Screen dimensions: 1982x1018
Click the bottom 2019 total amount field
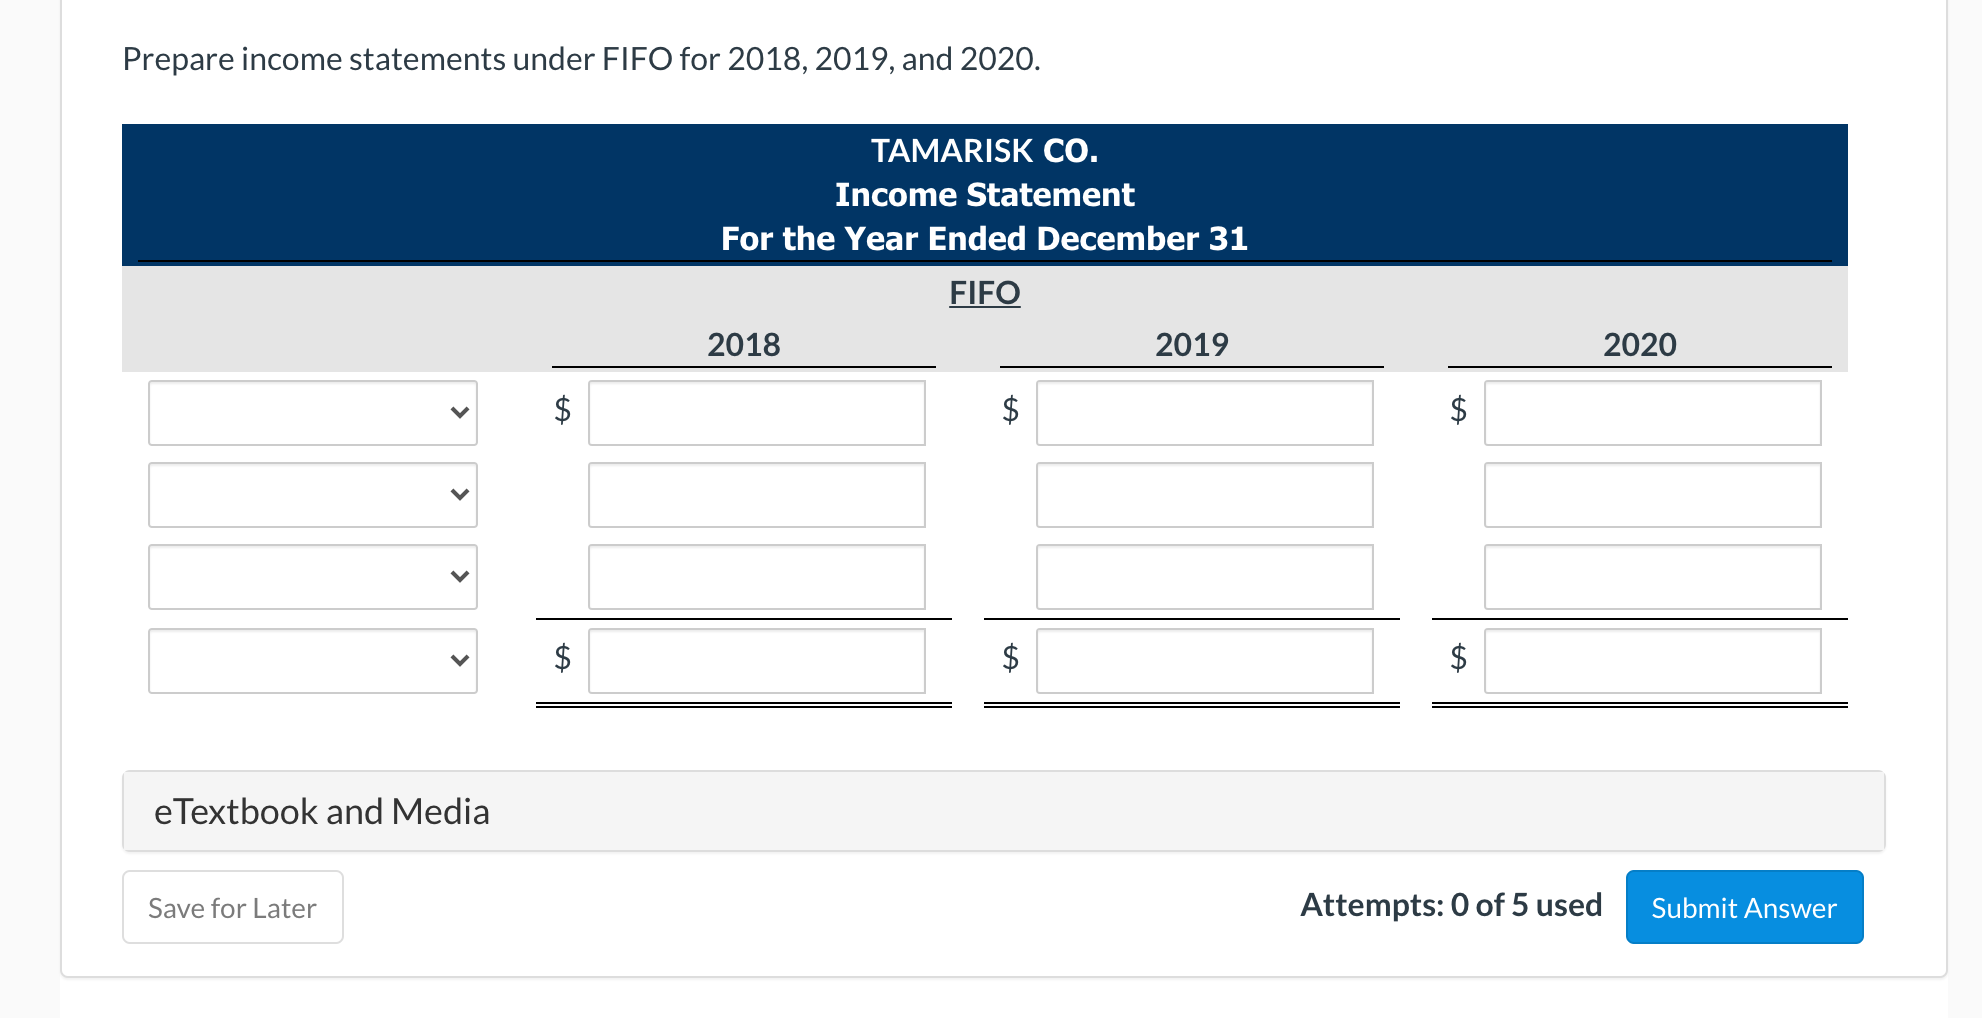[x=1204, y=660]
